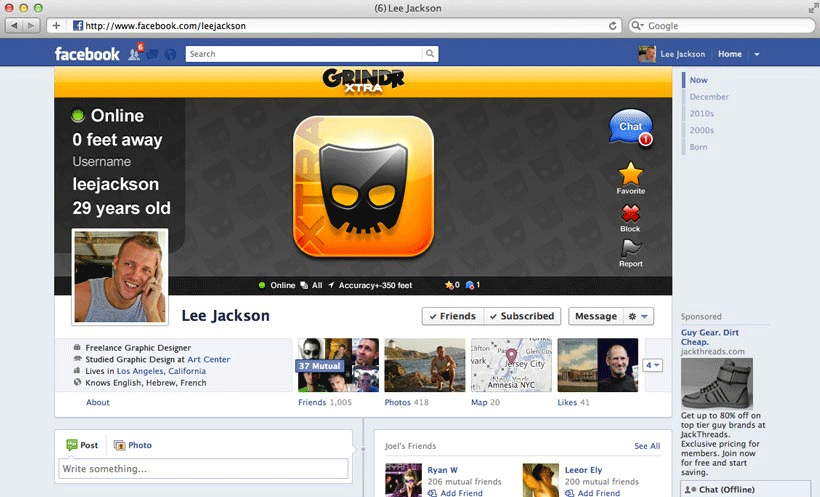
Task: Click the Report flag icon
Action: pos(630,249)
